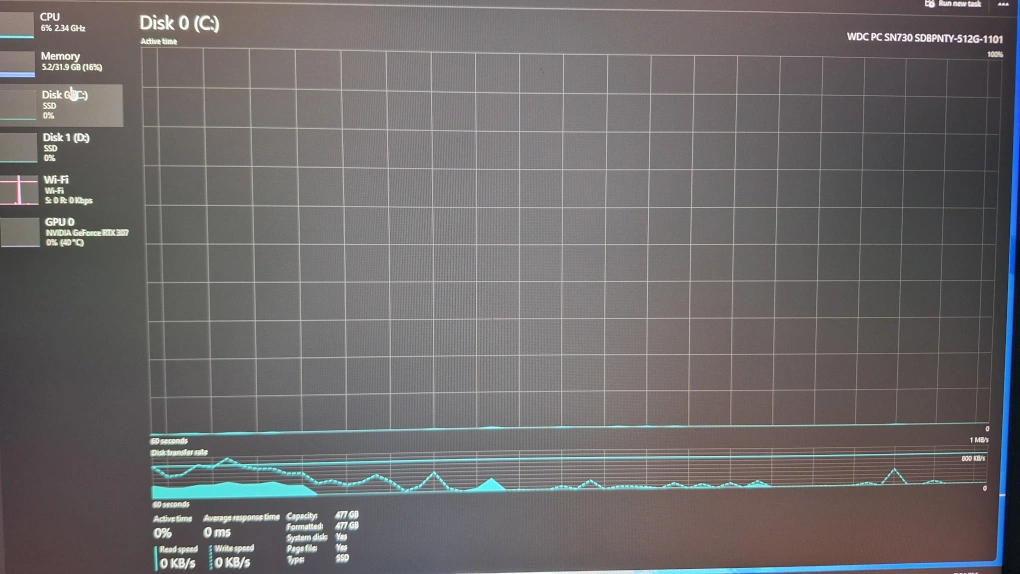1020x574 pixels.
Task: Click the WDC PC SN730 model name
Action: 924,38
